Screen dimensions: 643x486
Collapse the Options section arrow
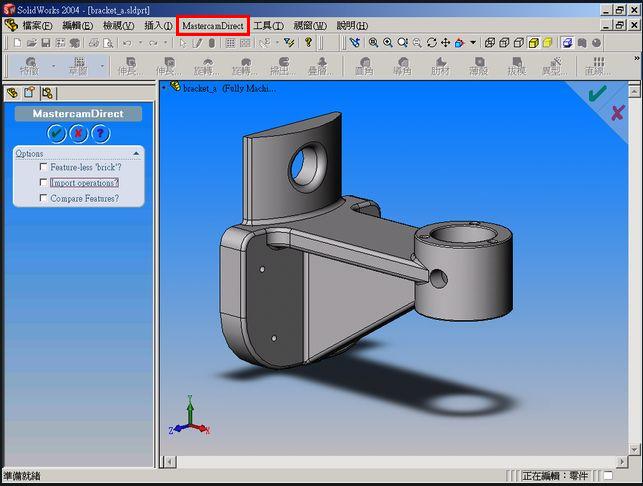coord(136,153)
